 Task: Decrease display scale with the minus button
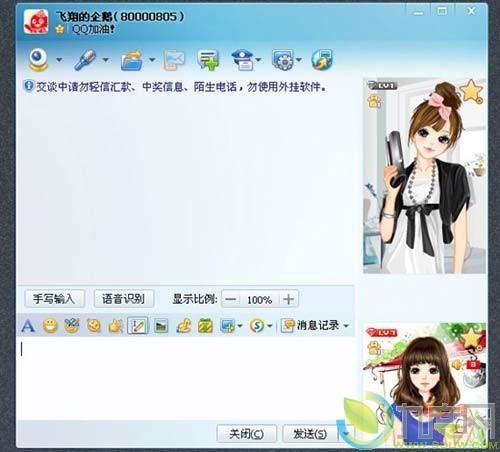tap(231, 299)
